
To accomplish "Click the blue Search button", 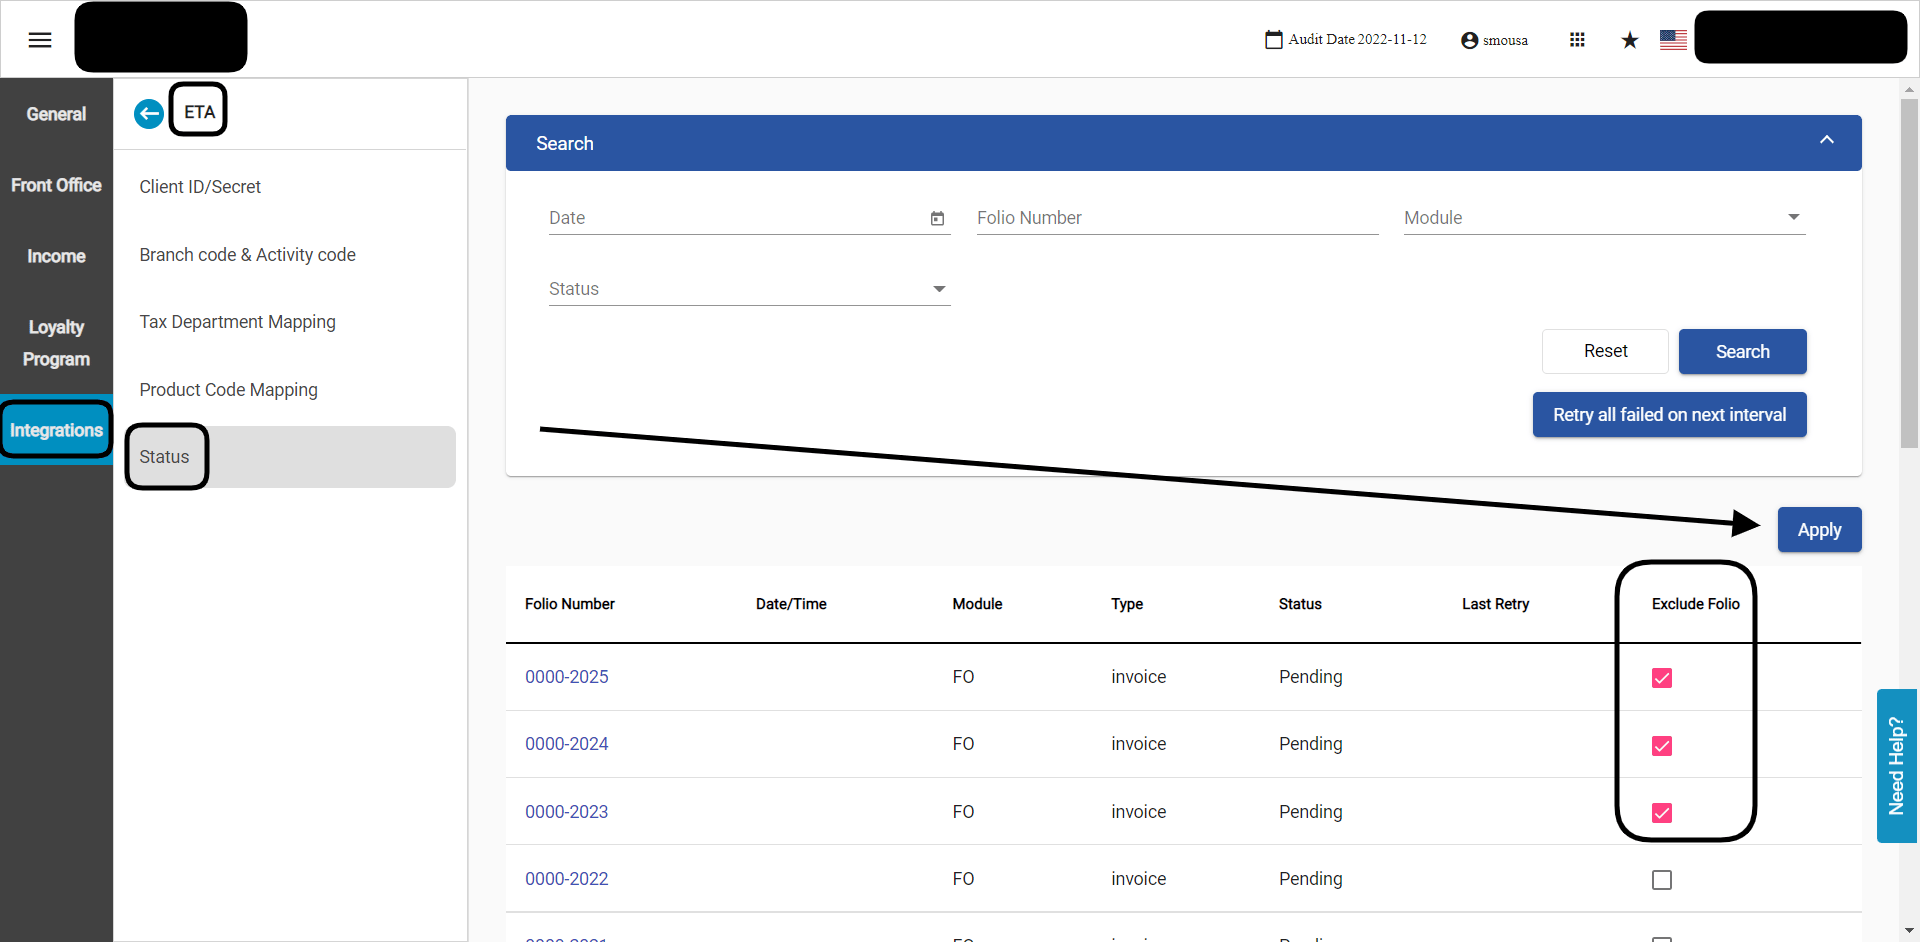I will tap(1742, 351).
